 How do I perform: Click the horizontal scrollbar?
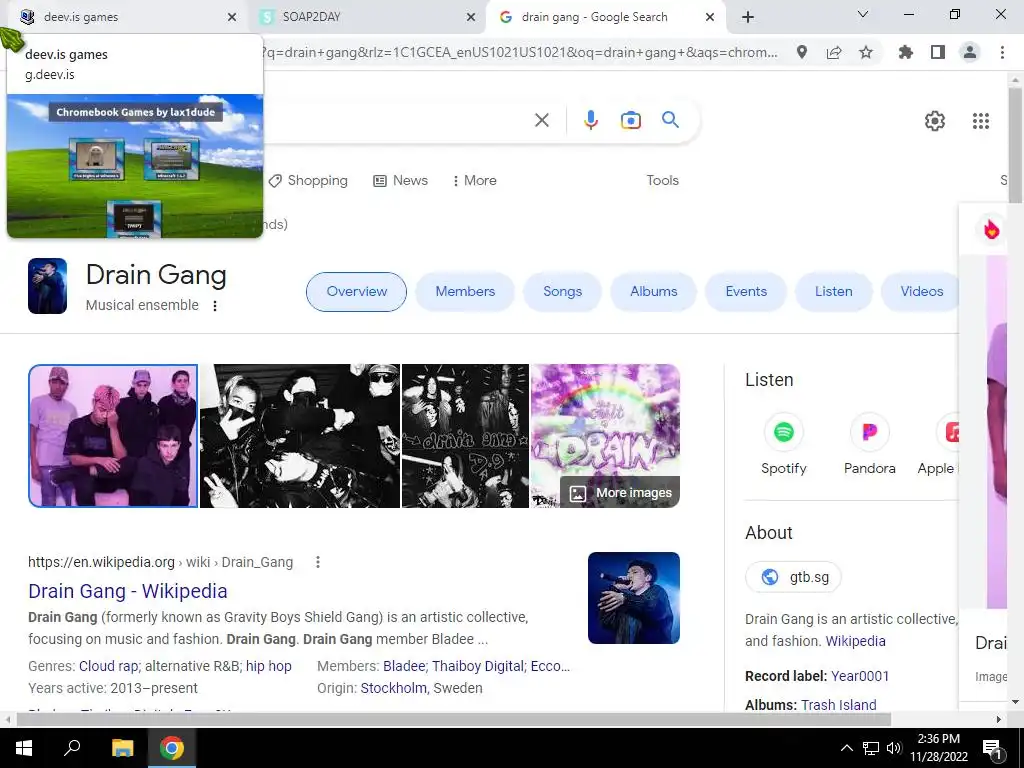(x=455, y=719)
